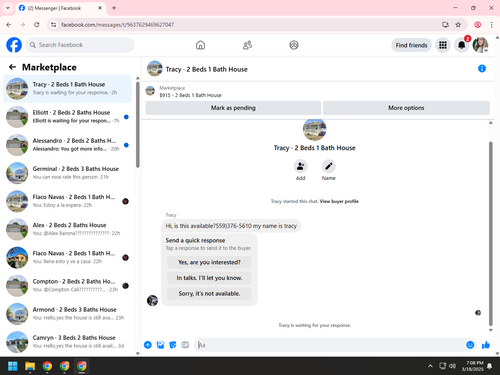Click the conversation scrollbar
The height and width of the screenshot is (375, 500).
pyautogui.click(x=490, y=233)
